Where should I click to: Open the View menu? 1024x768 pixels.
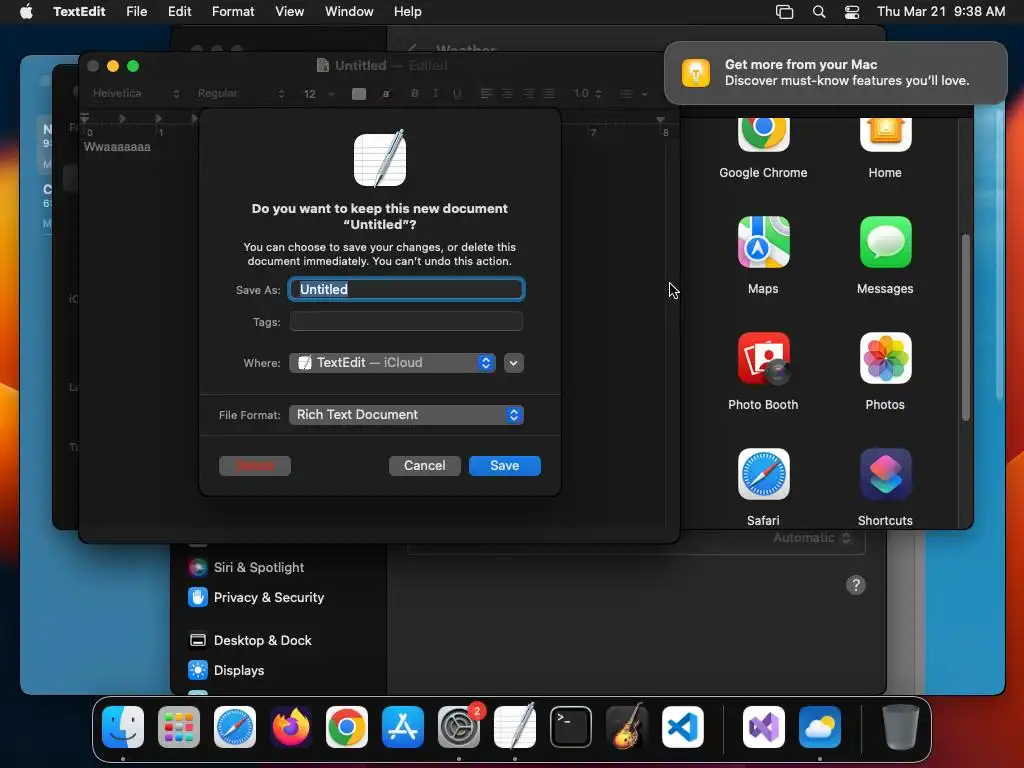pyautogui.click(x=289, y=12)
